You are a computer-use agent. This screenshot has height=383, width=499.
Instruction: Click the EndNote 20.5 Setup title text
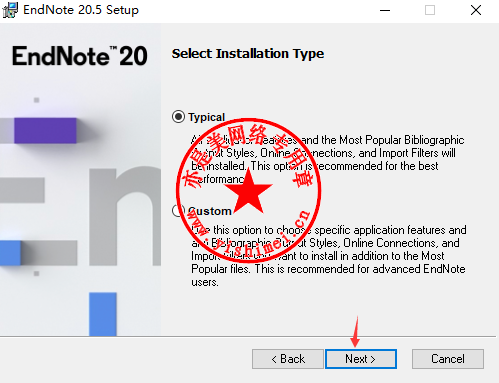pos(81,10)
